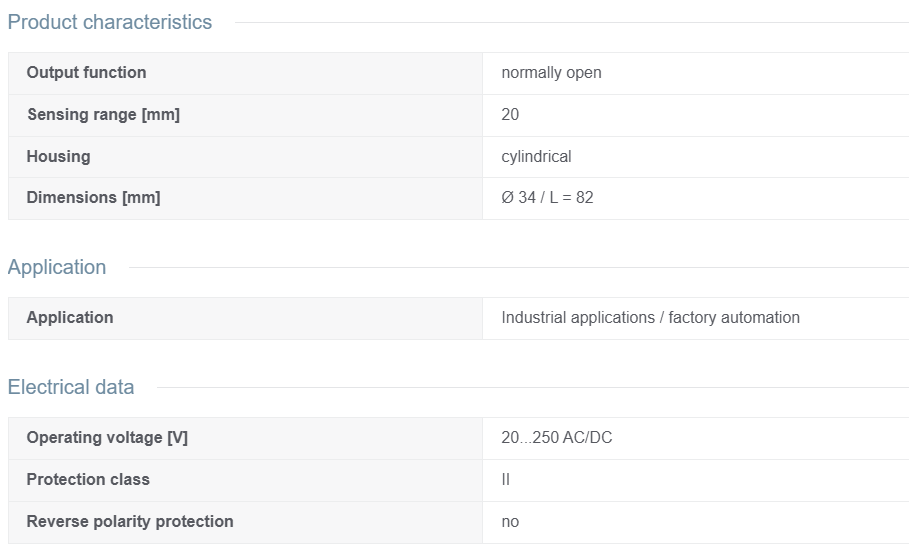909x545 pixels.
Task: Click the sensing range value 20
Action: (x=510, y=114)
